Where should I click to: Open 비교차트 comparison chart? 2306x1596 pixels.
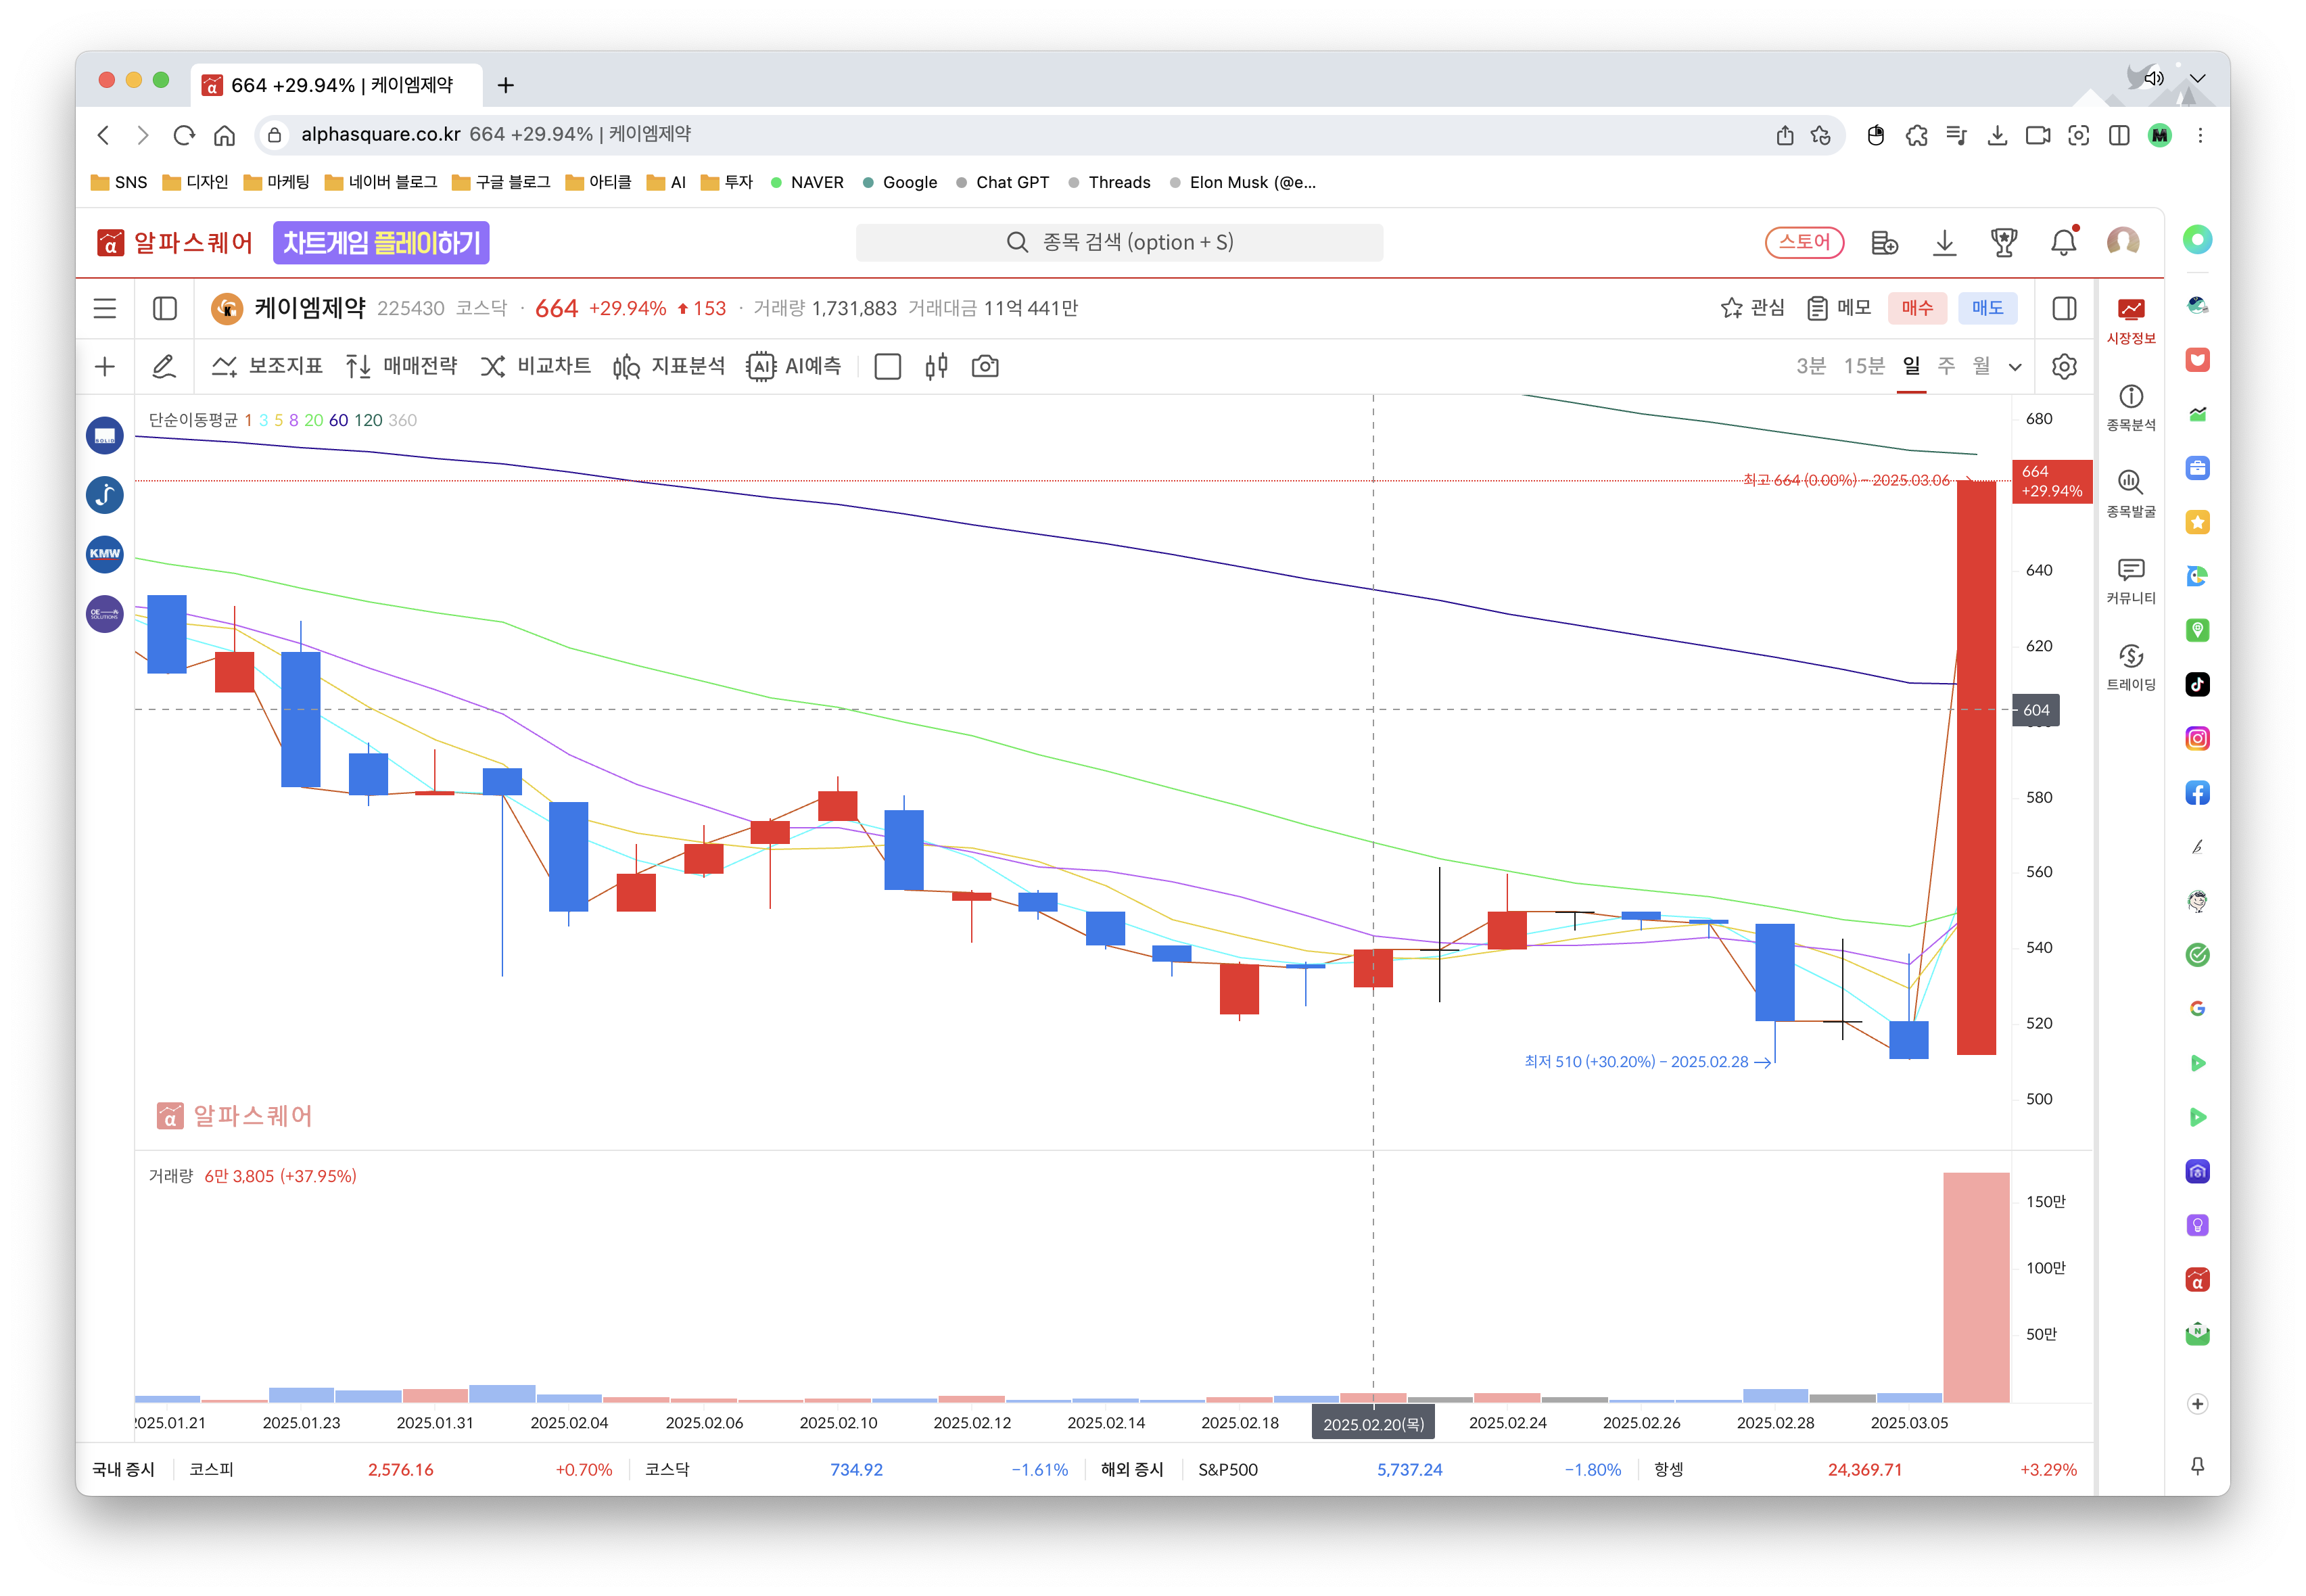coord(535,367)
